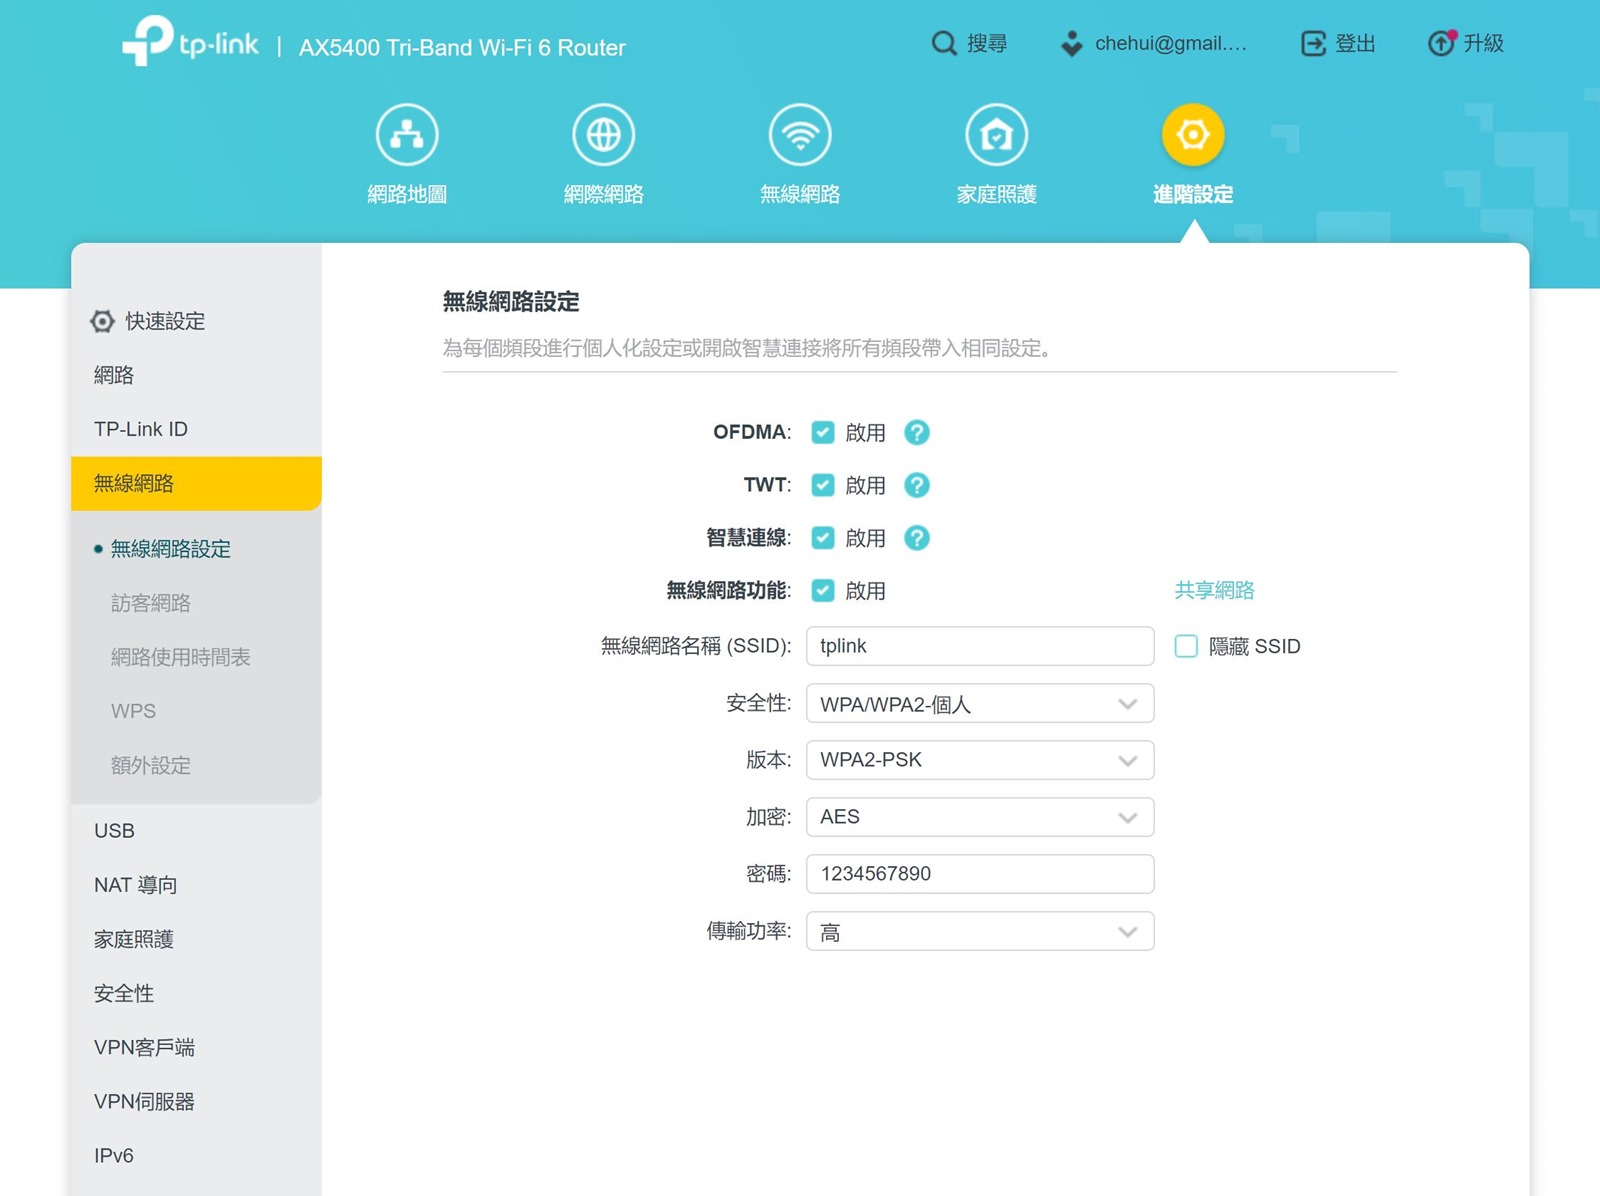This screenshot has width=1600, height=1196.
Task: Open the Wireless (無線網路) Wi-Fi icon
Action: [x=800, y=135]
